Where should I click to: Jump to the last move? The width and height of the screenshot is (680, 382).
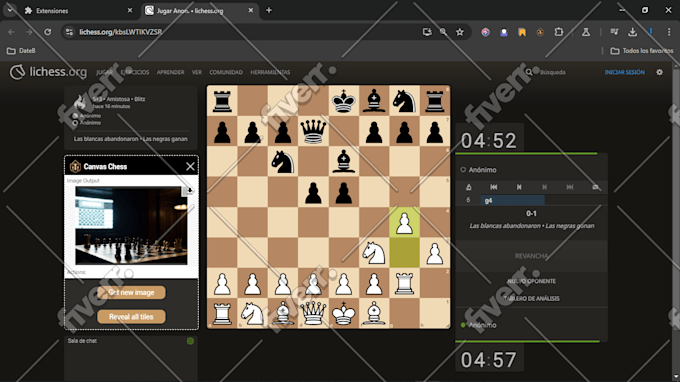570,187
